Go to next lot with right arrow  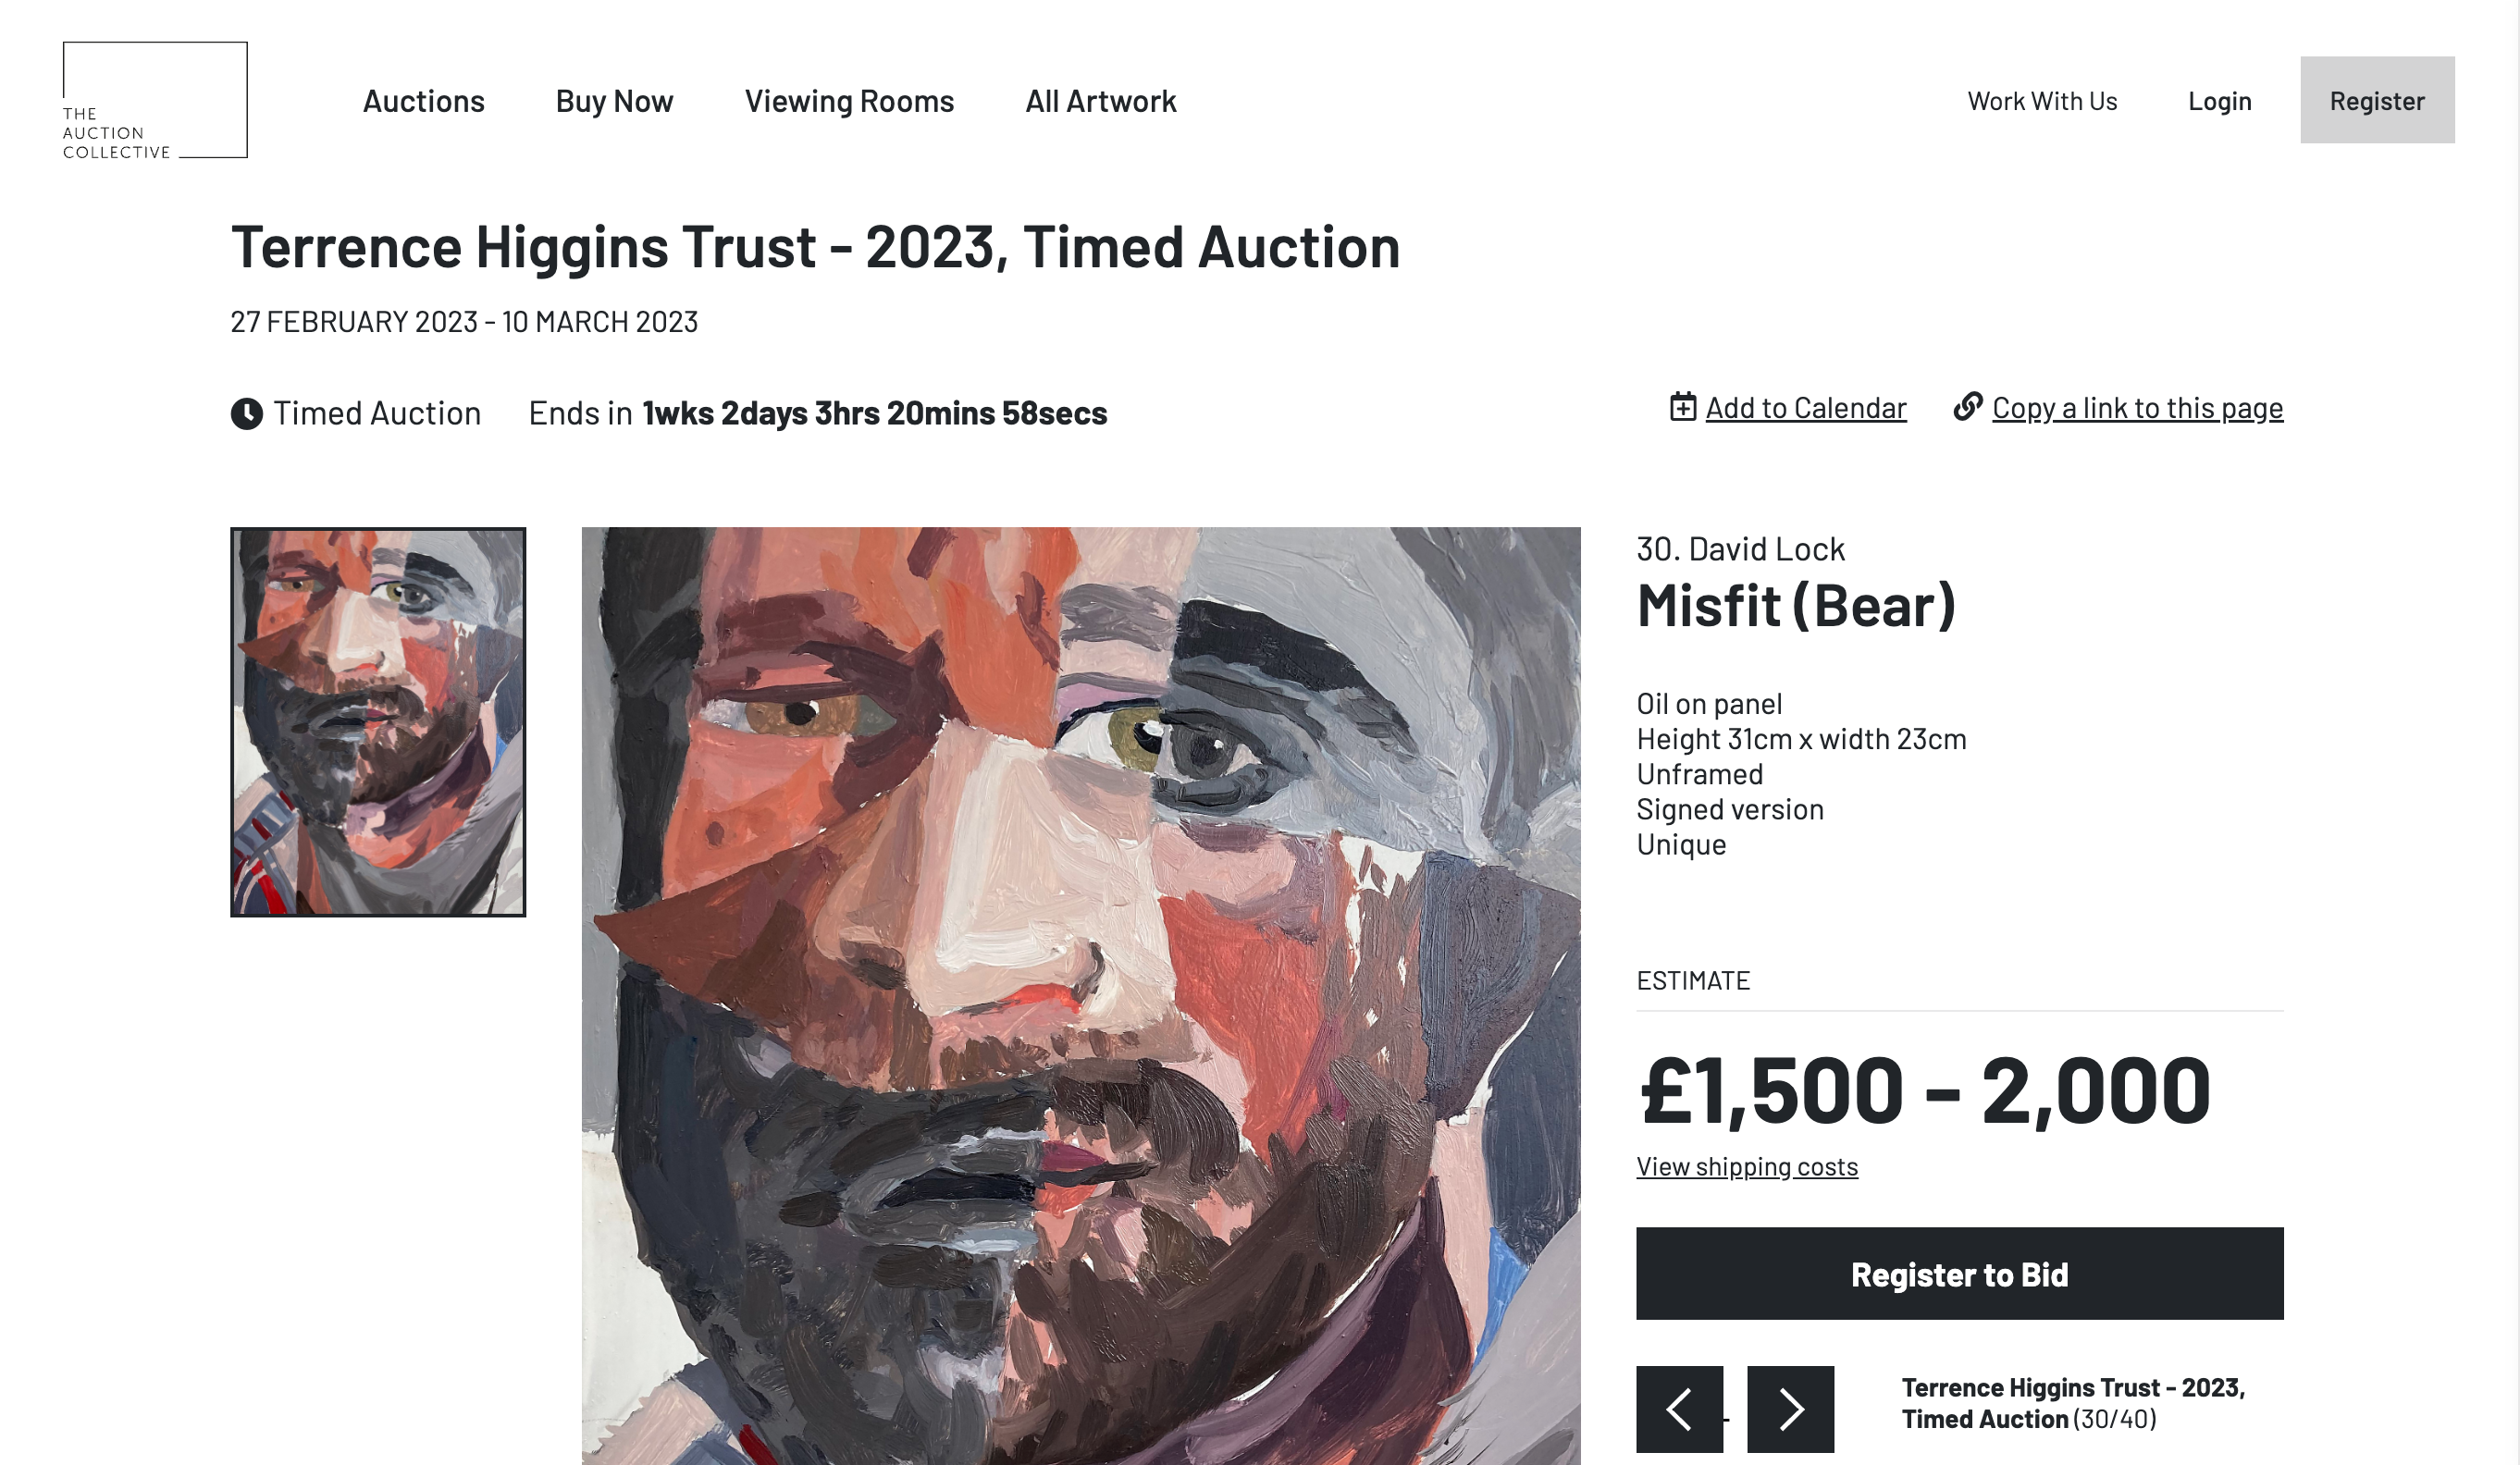coord(1790,1408)
